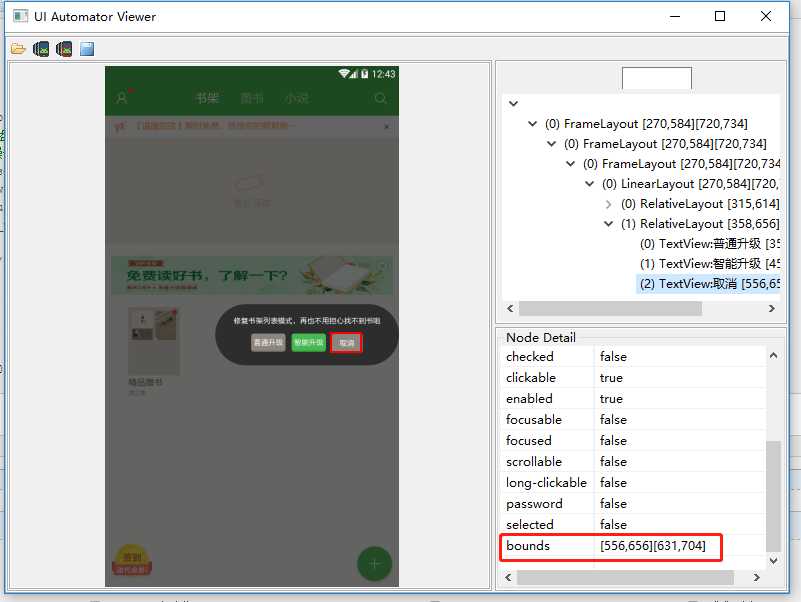Click the tree panel horizontal scrollbar thumb
The width and height of the screenshot is (801, 602).
(610, 309)
